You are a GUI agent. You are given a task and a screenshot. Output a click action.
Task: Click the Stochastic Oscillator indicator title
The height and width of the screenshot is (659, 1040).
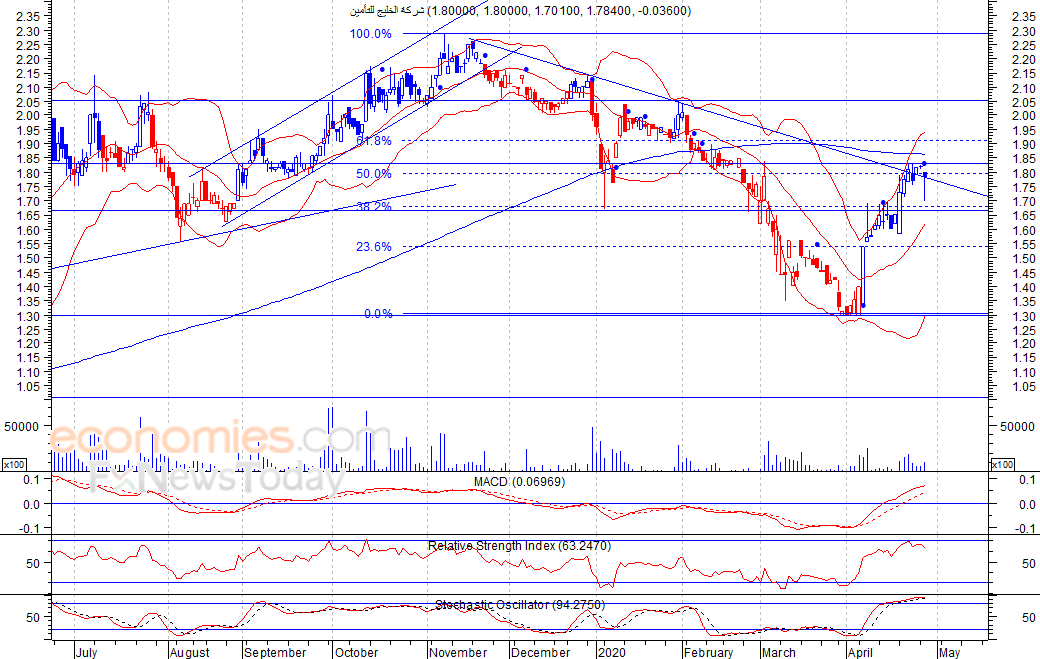518,605
